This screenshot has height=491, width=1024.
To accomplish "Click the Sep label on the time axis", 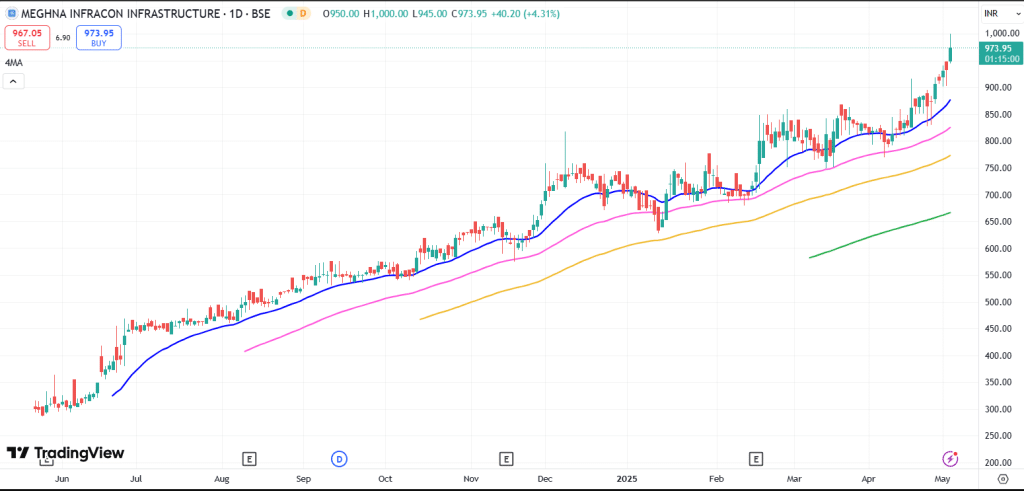I will coord(302,479).
